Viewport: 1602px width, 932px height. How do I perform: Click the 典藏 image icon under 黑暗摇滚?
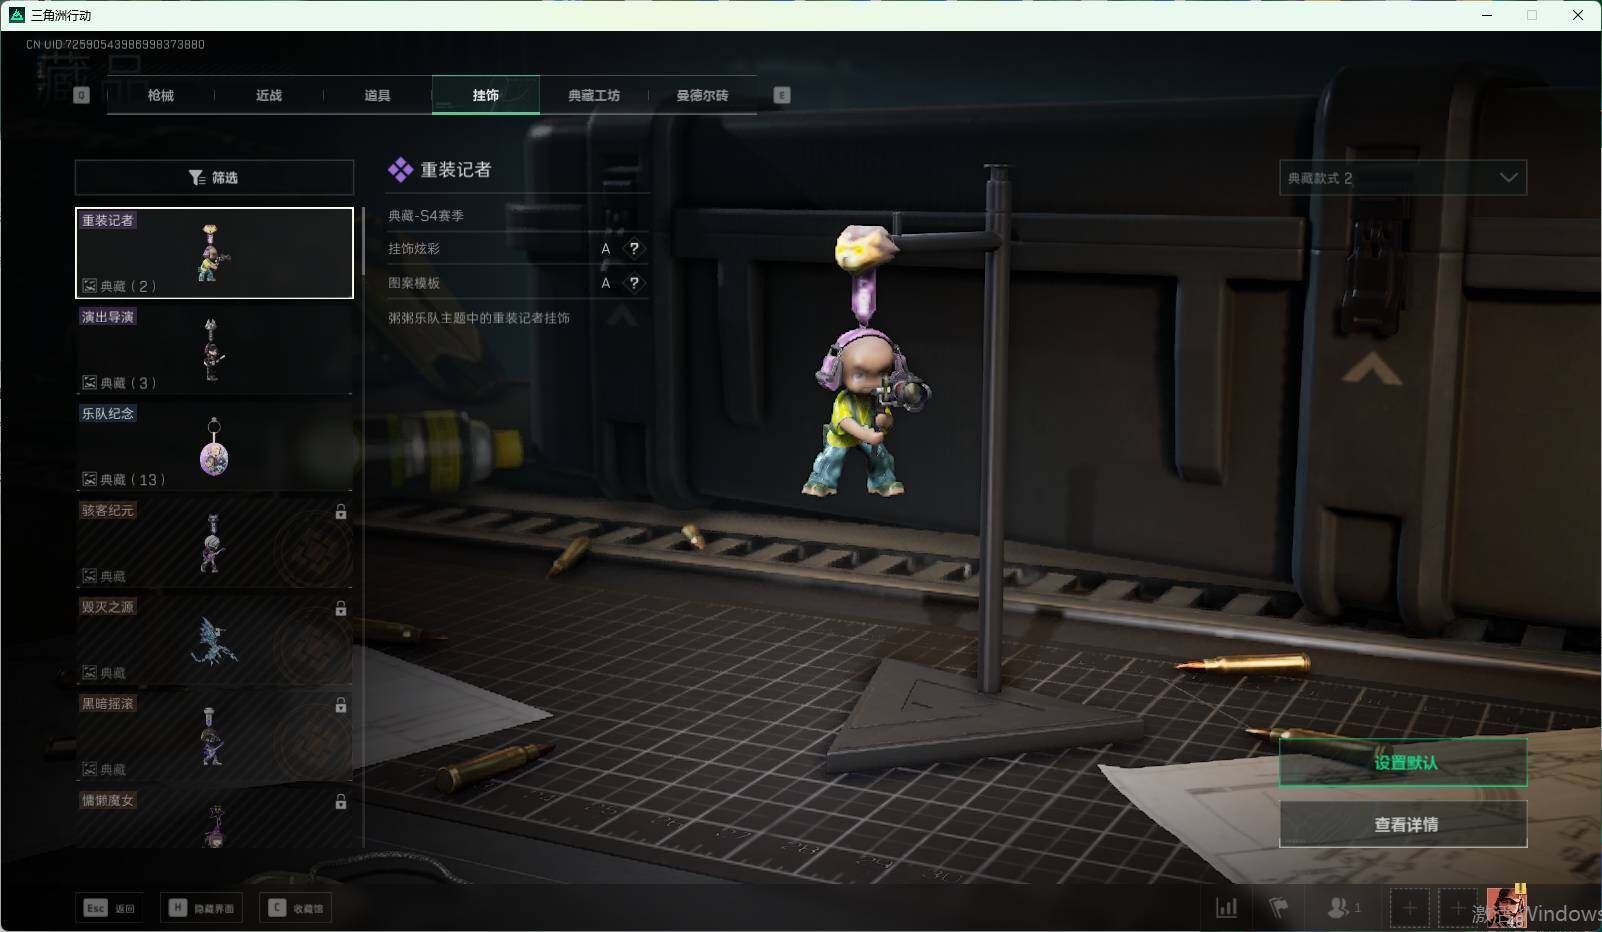pos(89,769)
